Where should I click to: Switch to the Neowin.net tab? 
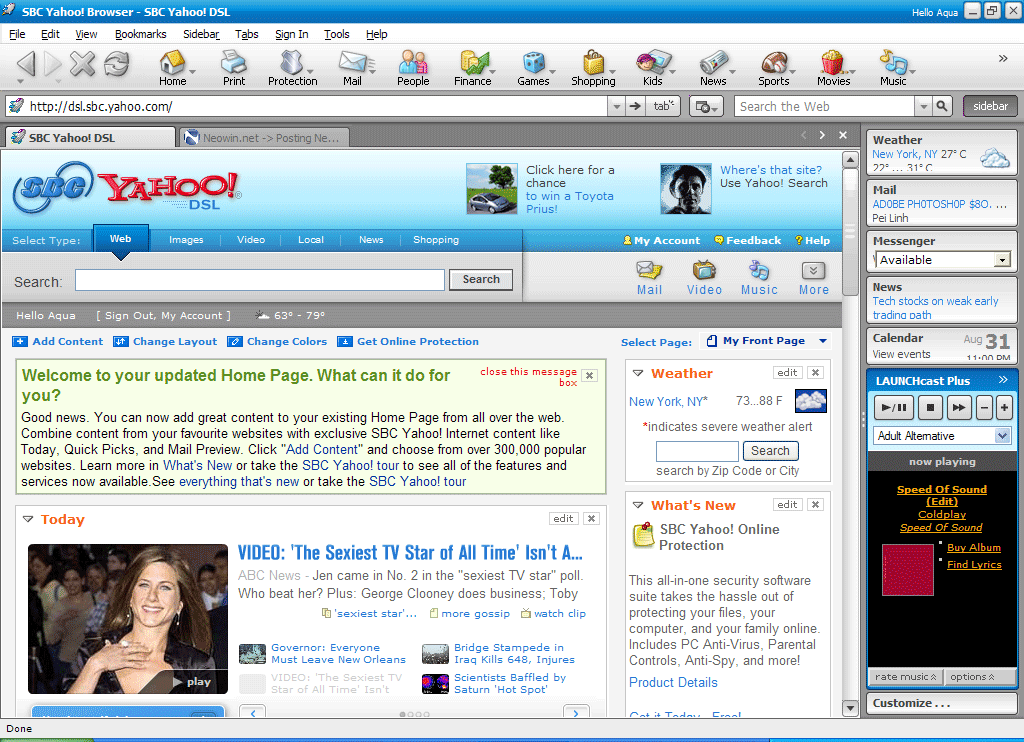click(266, 137)
